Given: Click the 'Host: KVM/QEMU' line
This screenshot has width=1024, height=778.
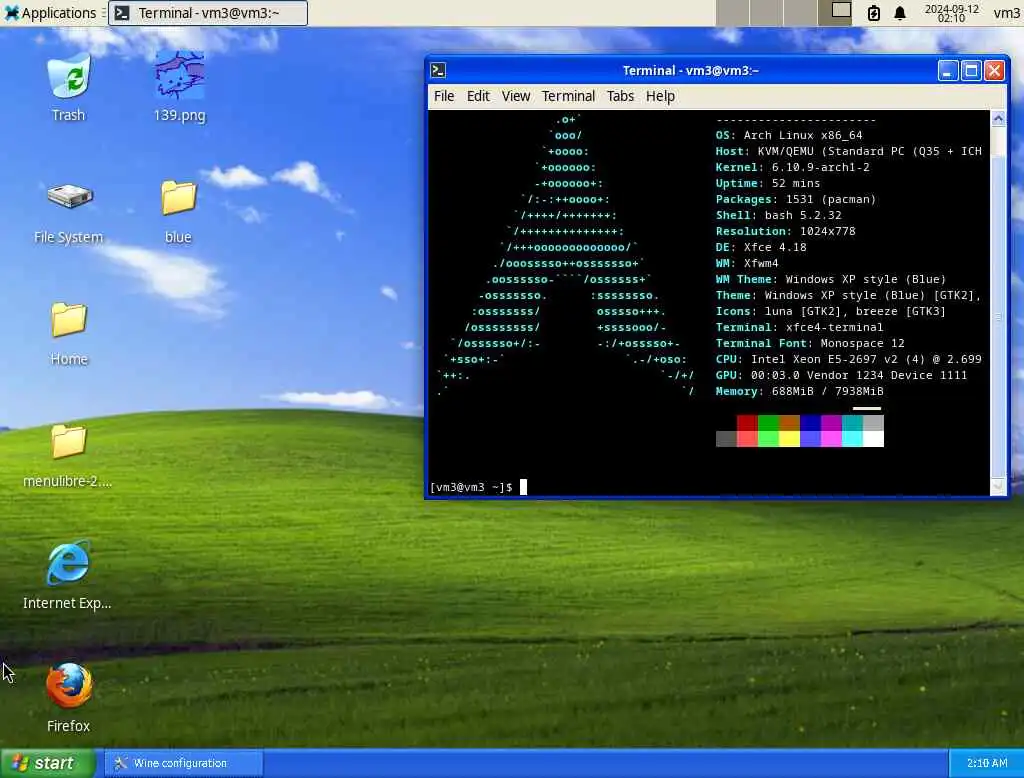Looking at the screenshot, I should 848,152.
